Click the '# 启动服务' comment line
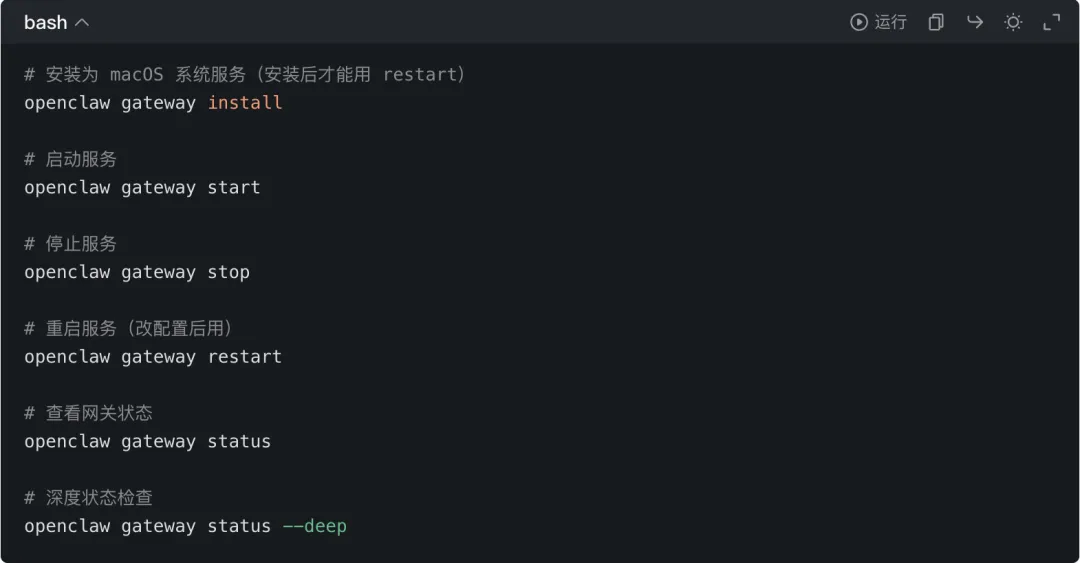Screen dimensions: 1080x563 click(x=71, y=159)
